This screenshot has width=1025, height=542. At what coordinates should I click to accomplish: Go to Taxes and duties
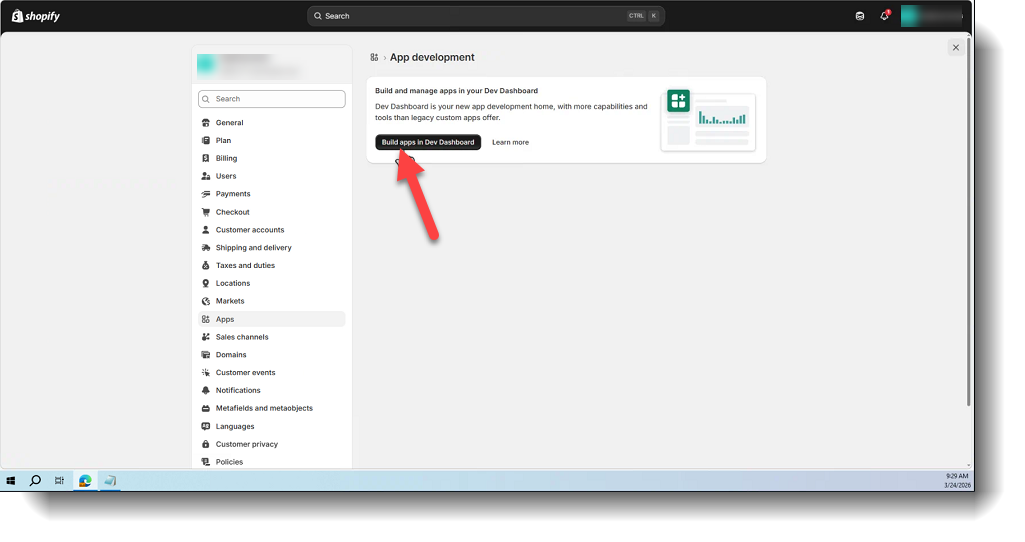point(272,265)
